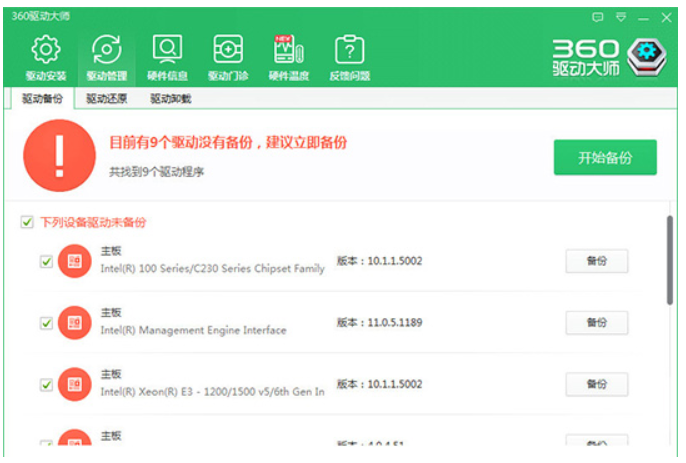Open the title bar dropdown menu arrow
Screen dimensions: 686x463
point(621,17)
